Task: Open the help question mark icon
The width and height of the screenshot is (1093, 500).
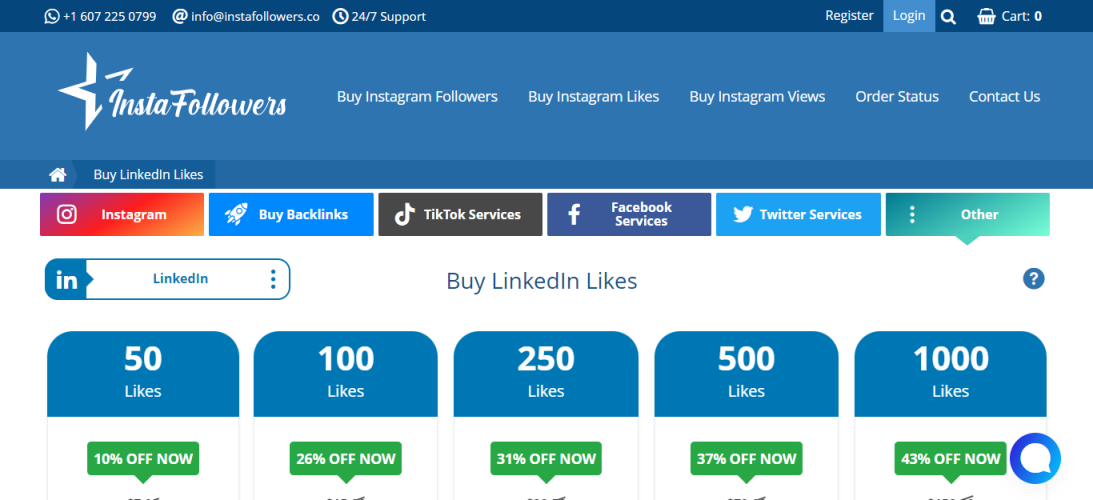Action: pos(1034,279)
